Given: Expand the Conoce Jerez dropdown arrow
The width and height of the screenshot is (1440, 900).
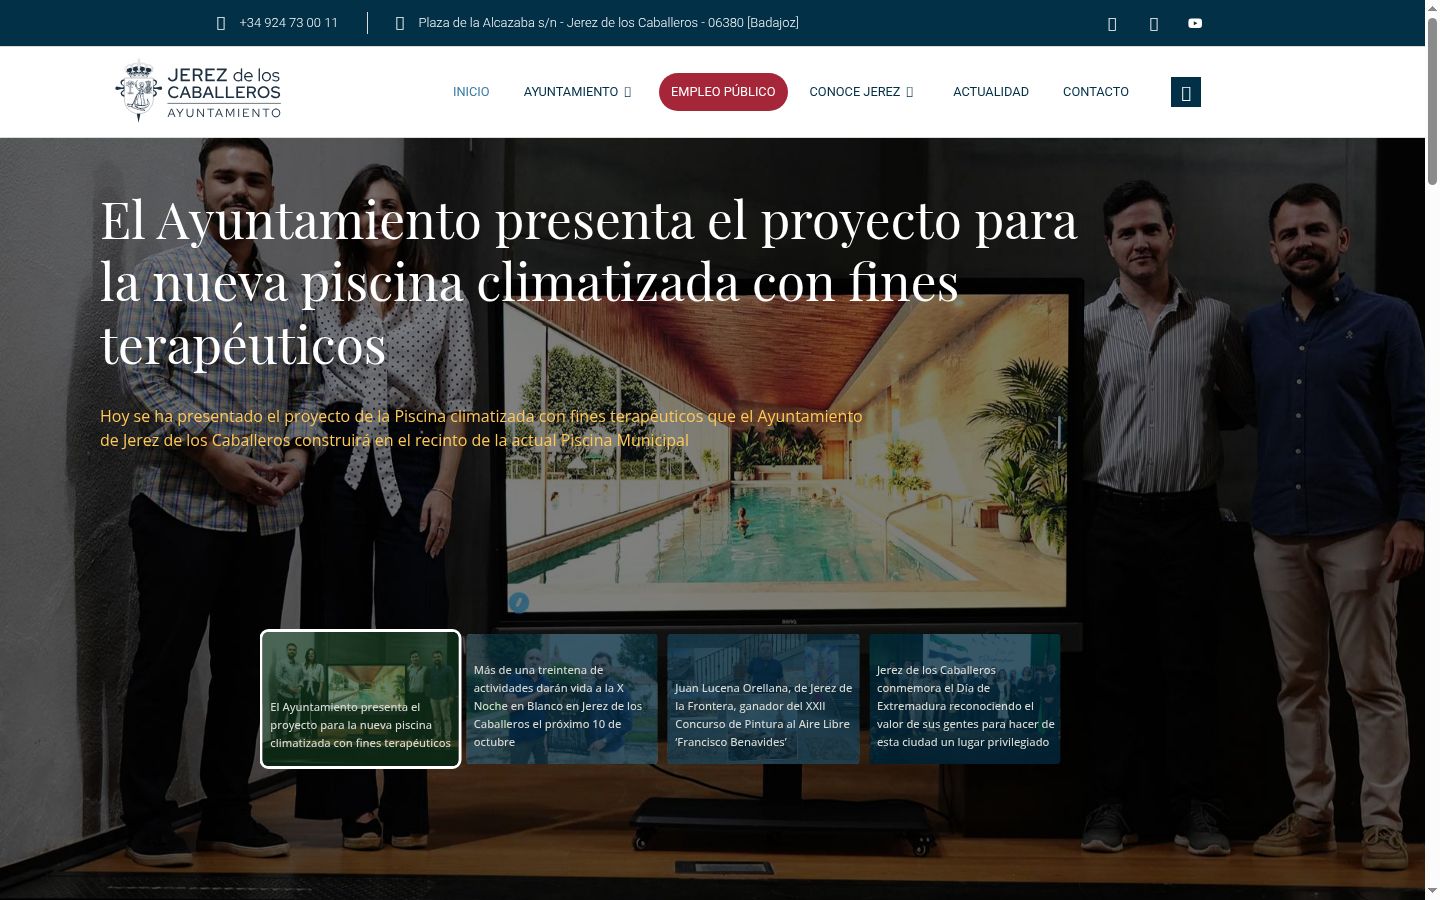Looking at the screenshot, I should pyautogui.click(x=910, y=92).
